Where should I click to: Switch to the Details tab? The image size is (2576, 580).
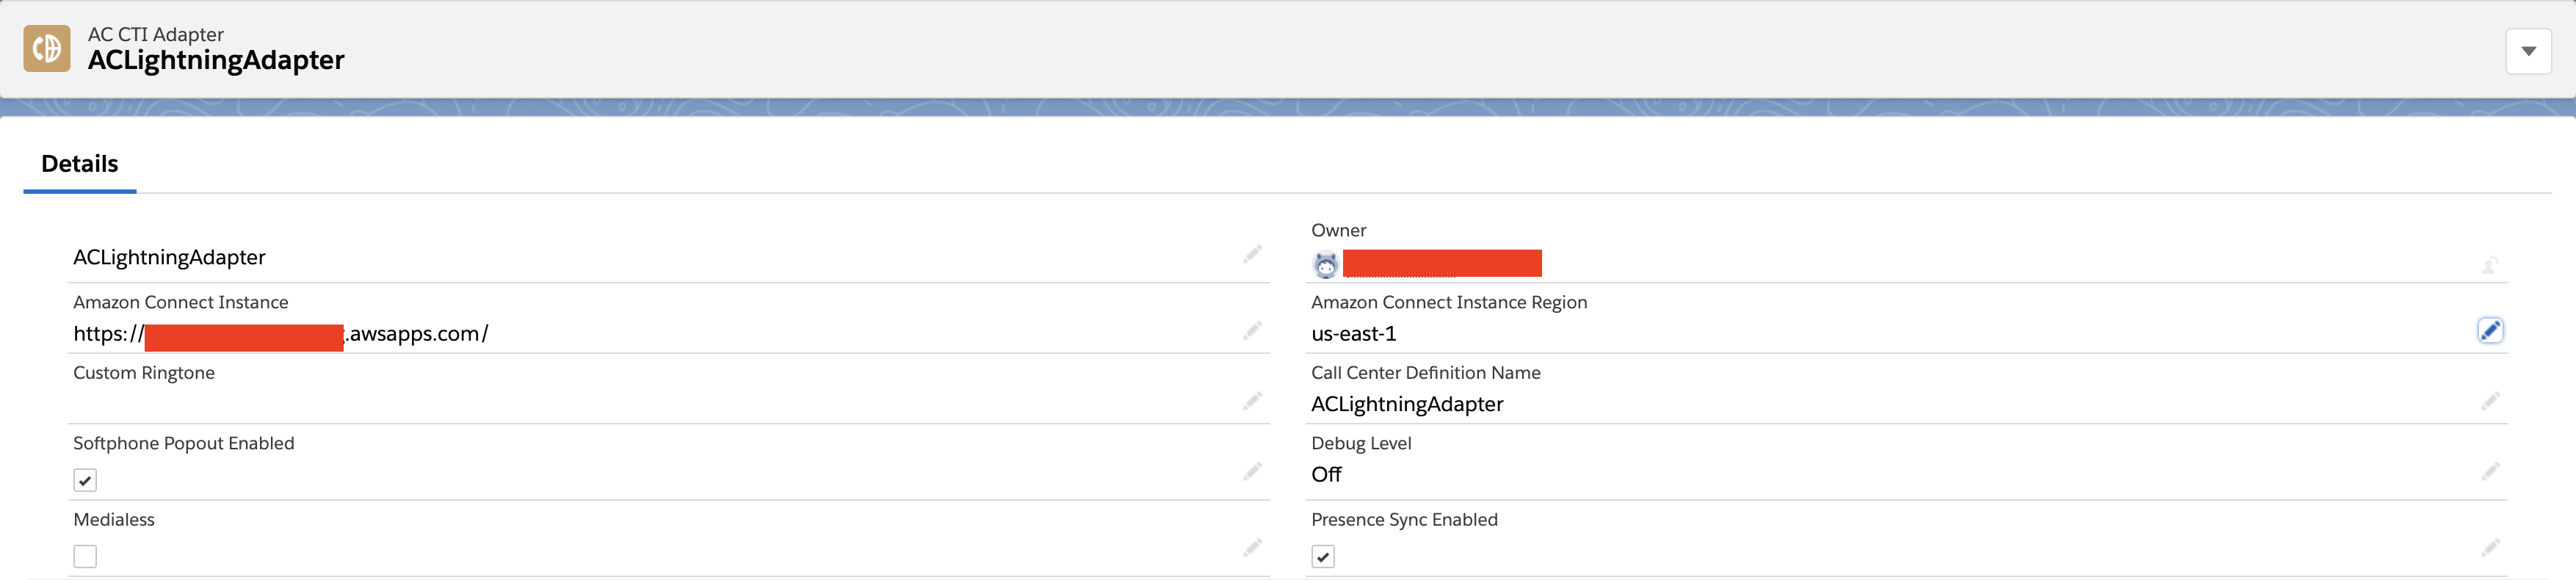tap(80, 164)
